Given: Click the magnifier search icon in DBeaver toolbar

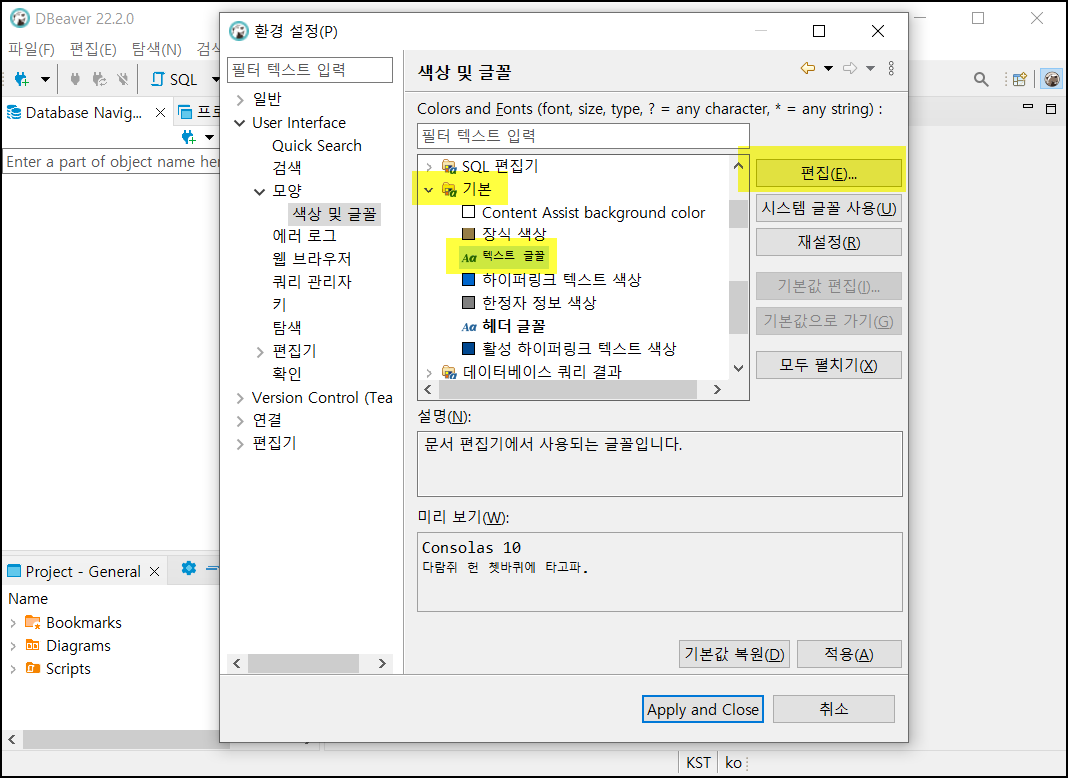Looking at the screenshot, I should coord(981,79).
